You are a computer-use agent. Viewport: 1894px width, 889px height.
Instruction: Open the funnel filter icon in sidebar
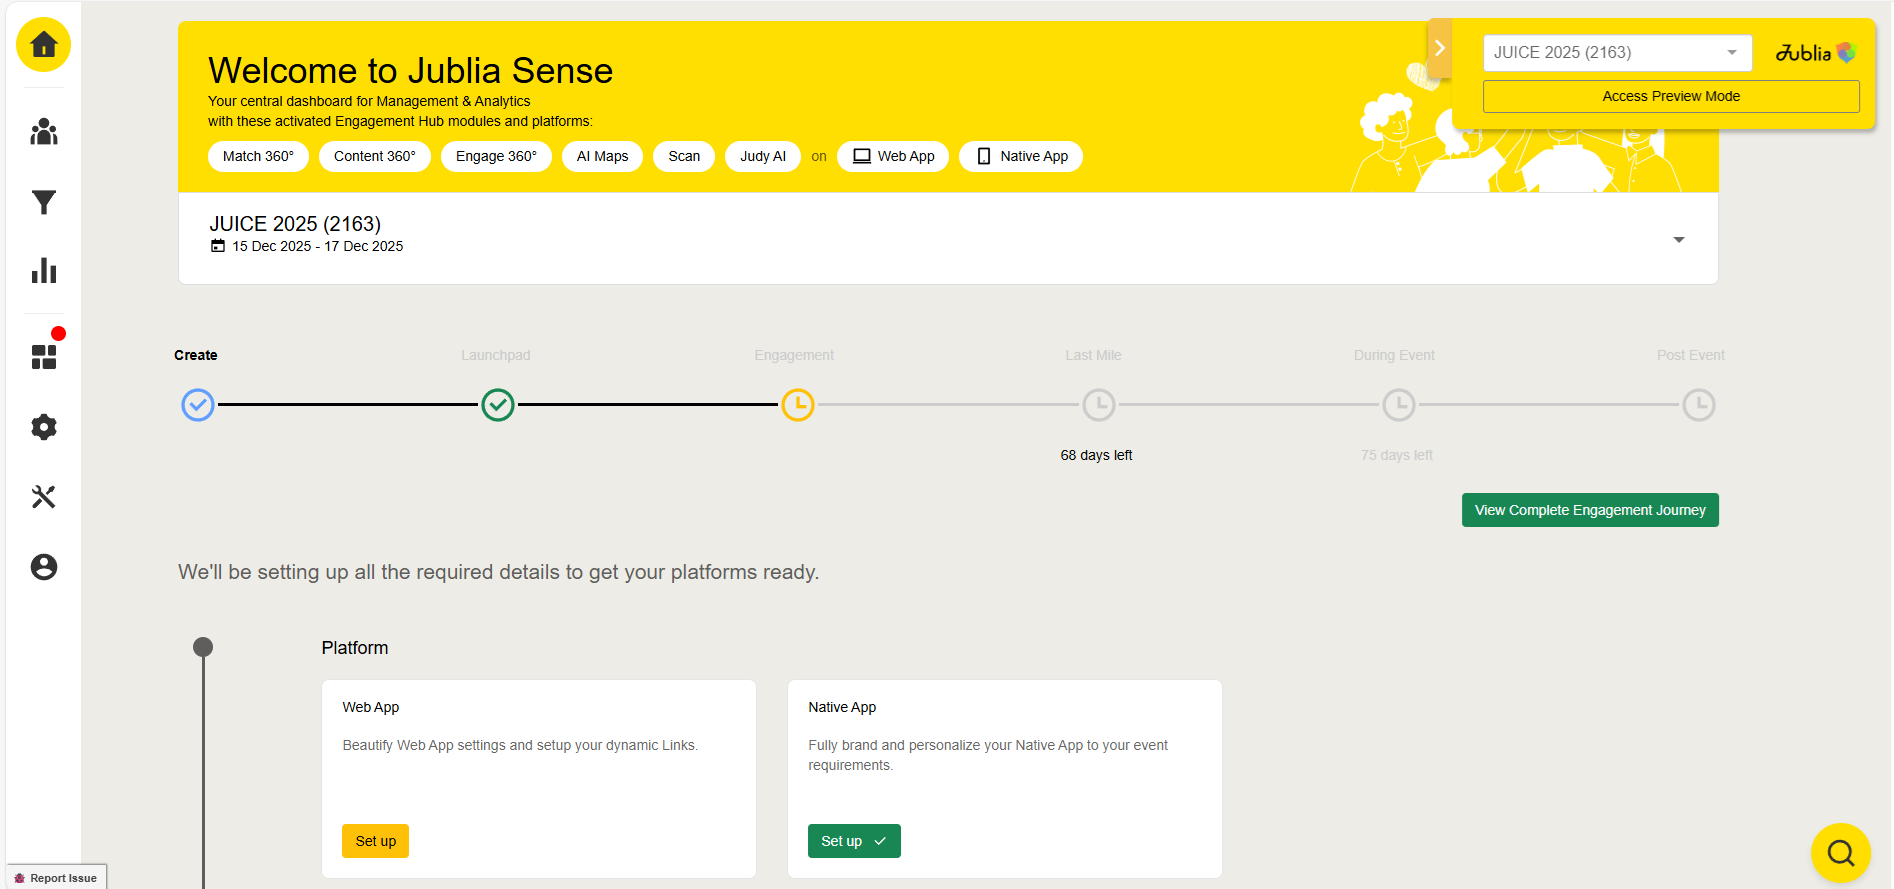(43, 203)
